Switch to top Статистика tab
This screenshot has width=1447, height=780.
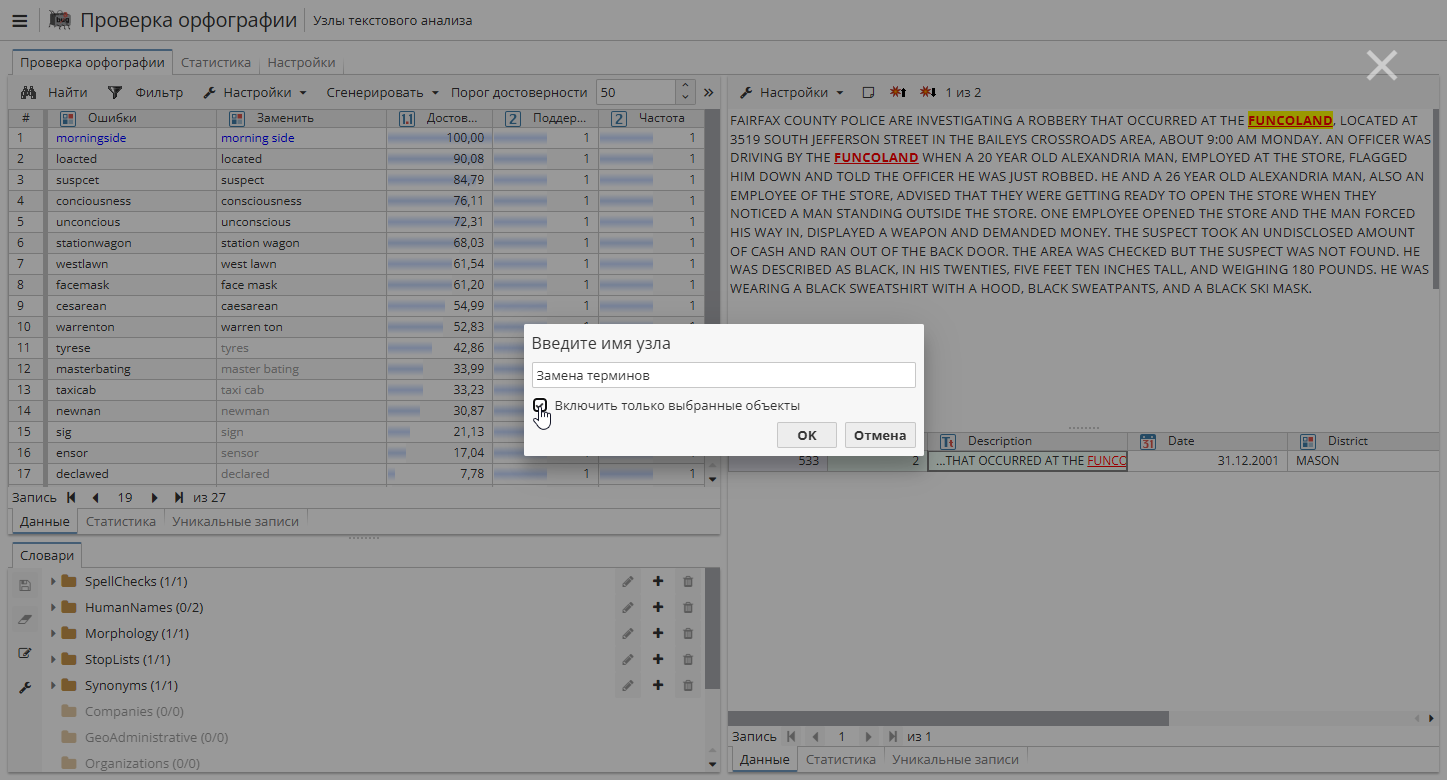click(216, 62)
